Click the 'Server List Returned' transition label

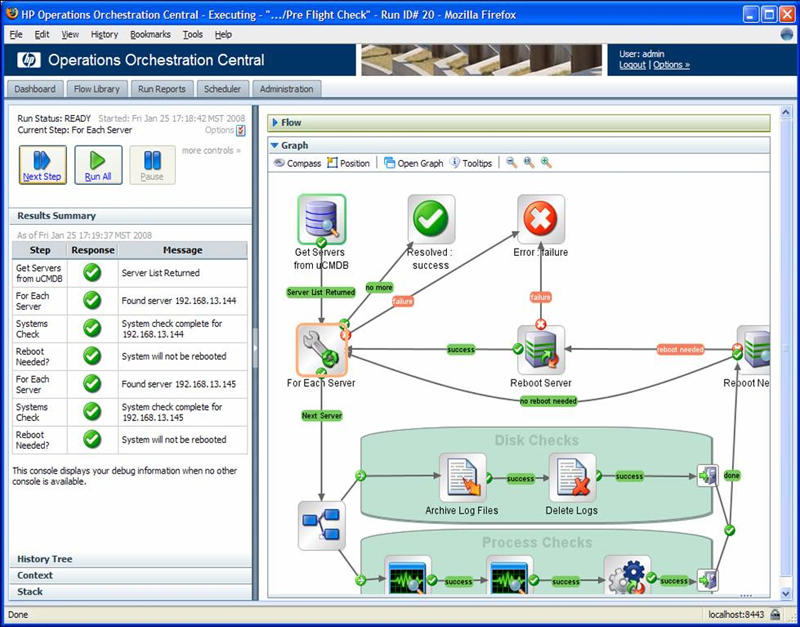coord(321,292)
